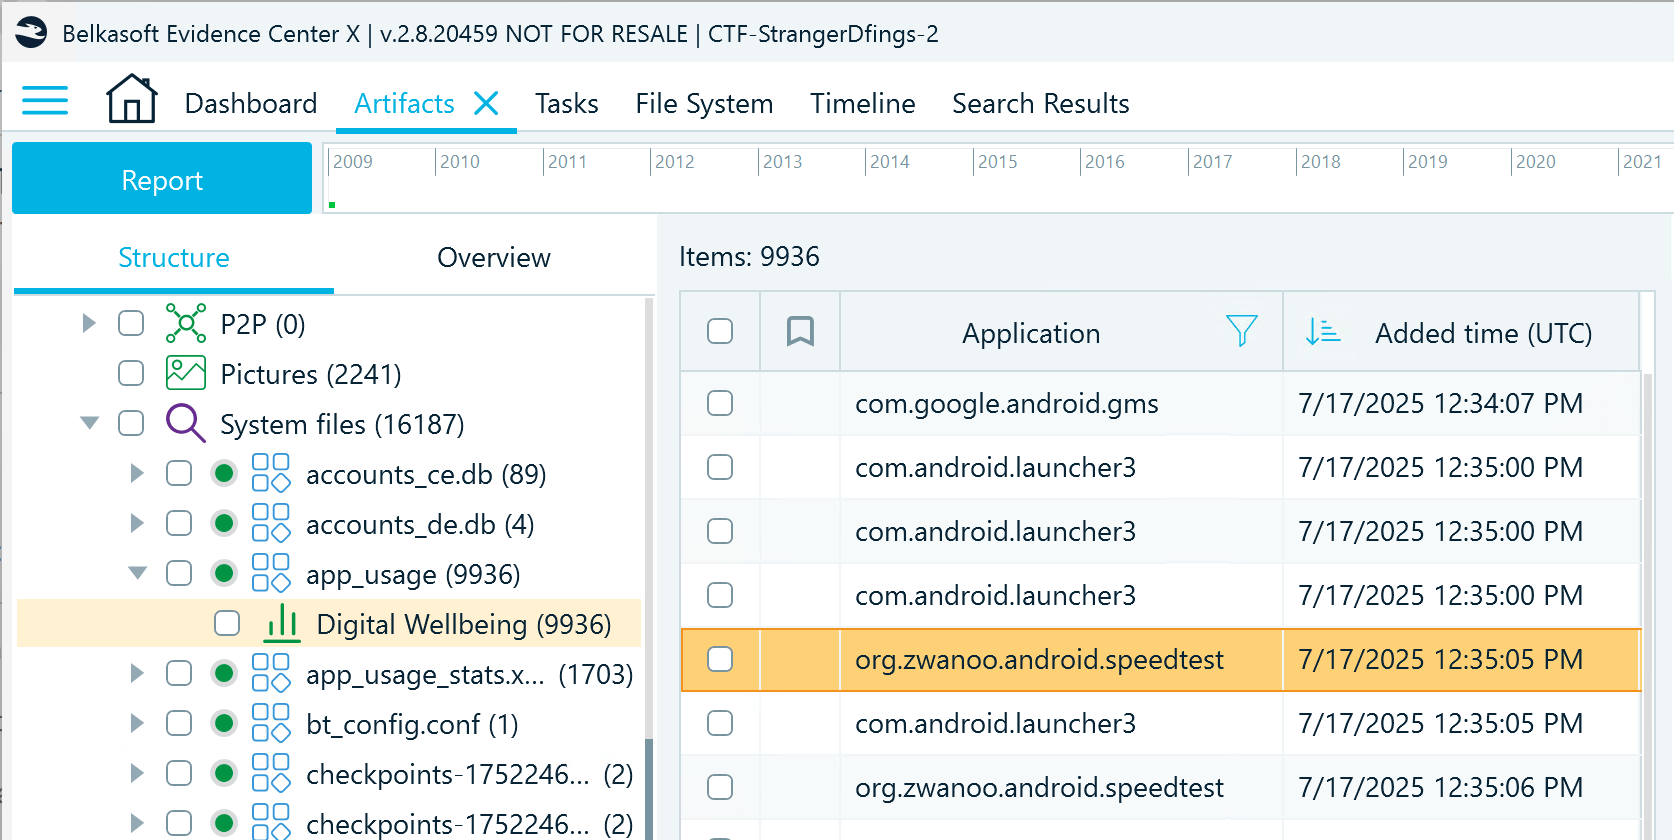Screen dimensions: 1674x840
Task: Click green status dot beside app_usage (9936)
Action: coord(224,573)
